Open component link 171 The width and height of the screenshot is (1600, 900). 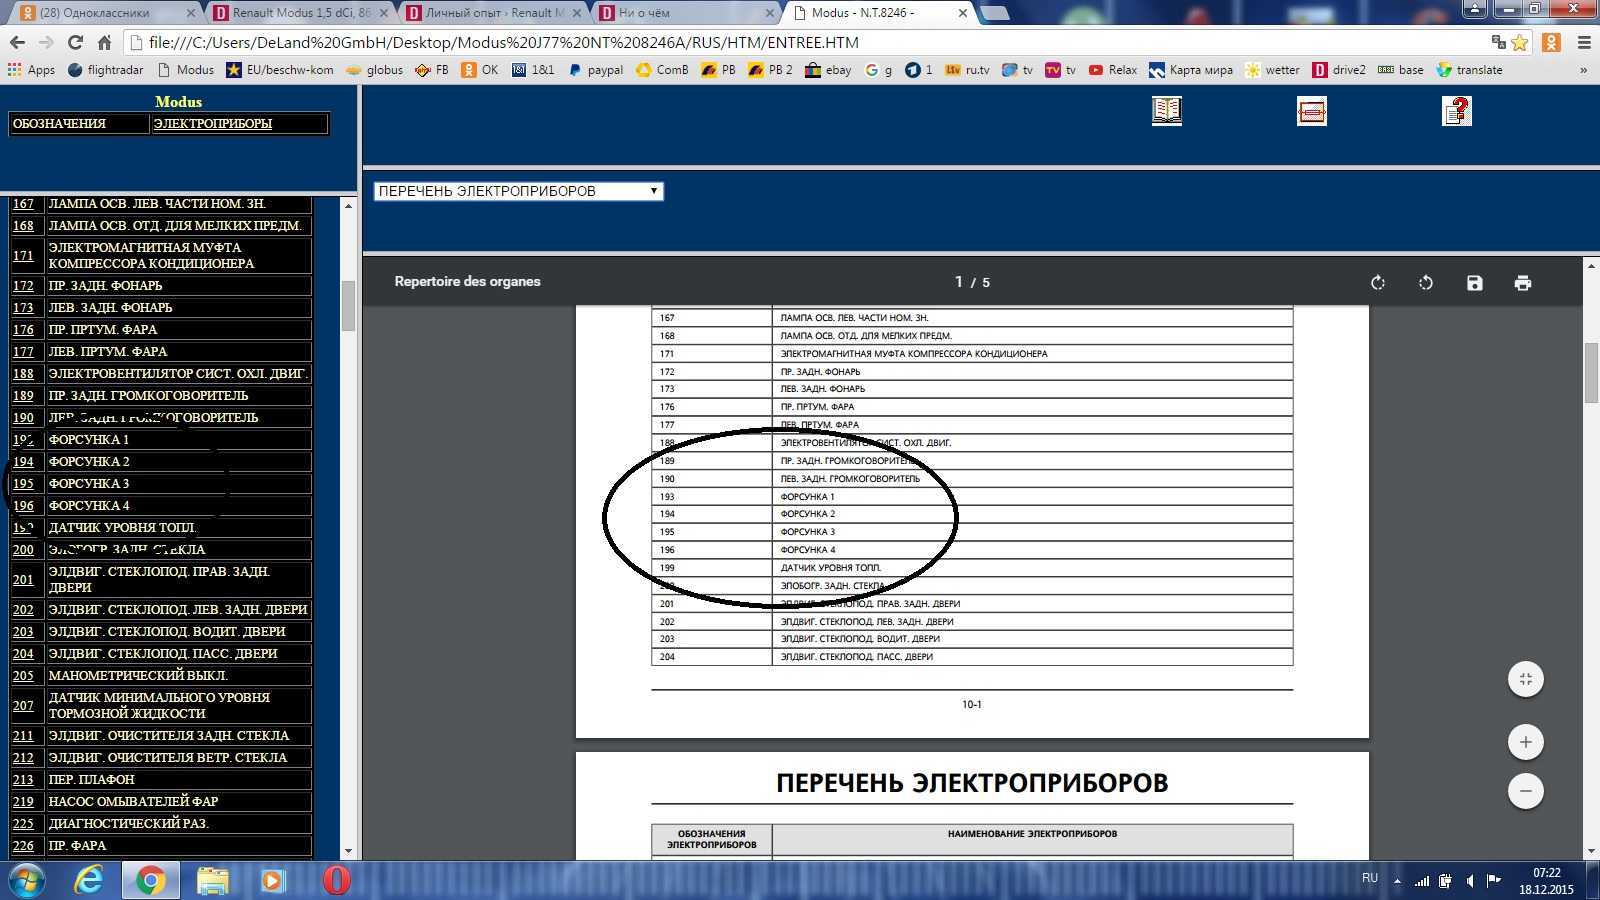(x=23, y=256)
